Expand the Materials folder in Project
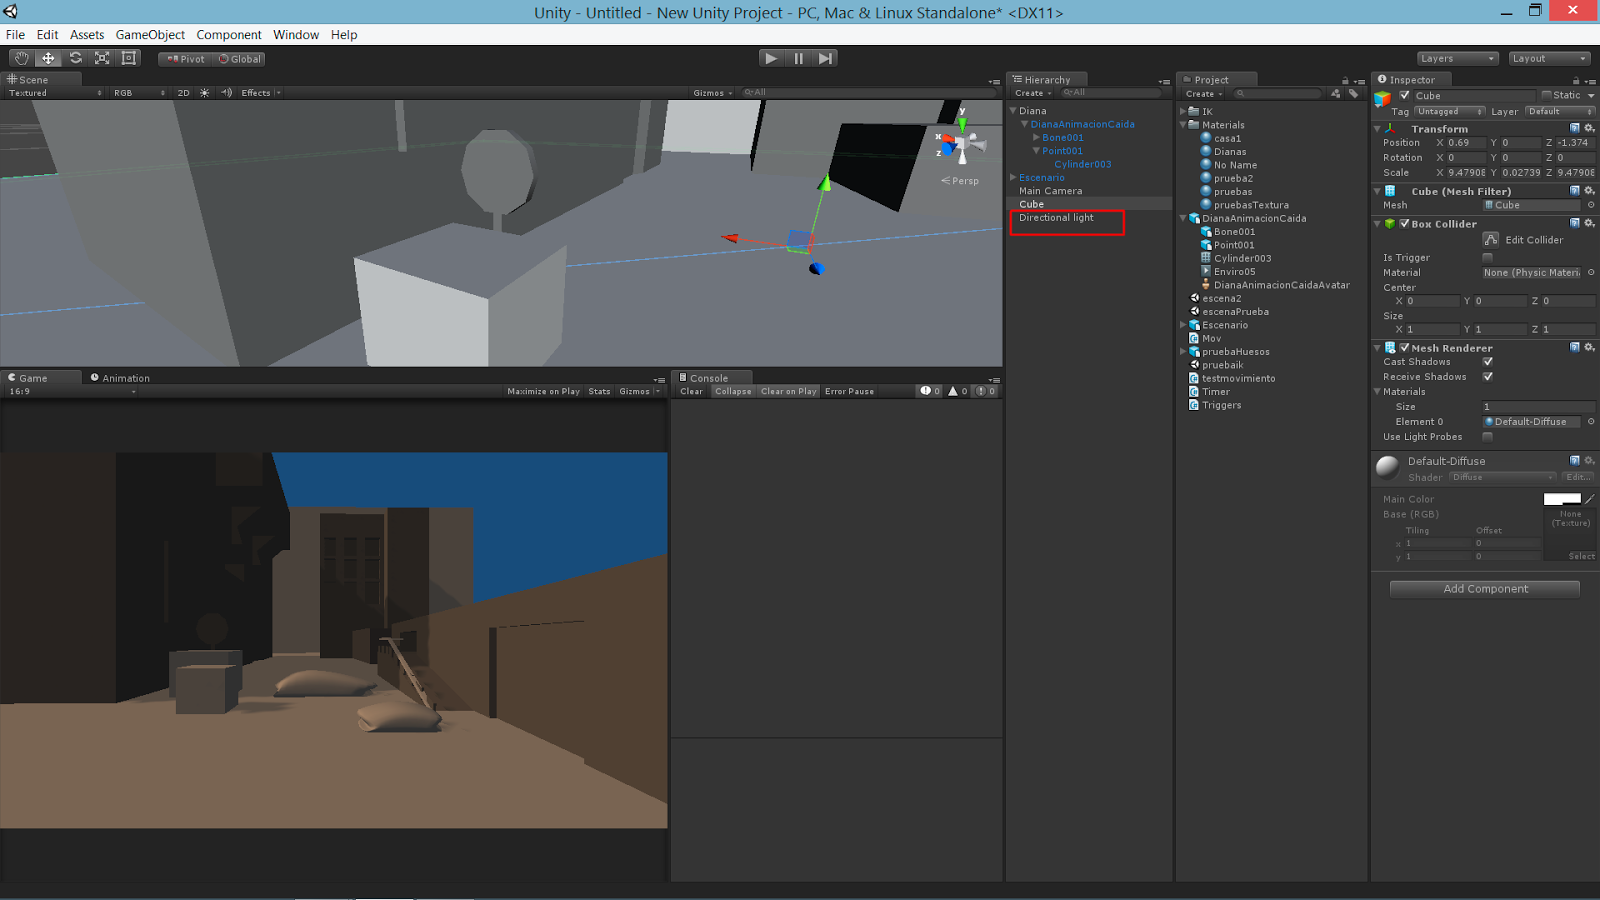 pyautogui.click(x=1183, y=124)
